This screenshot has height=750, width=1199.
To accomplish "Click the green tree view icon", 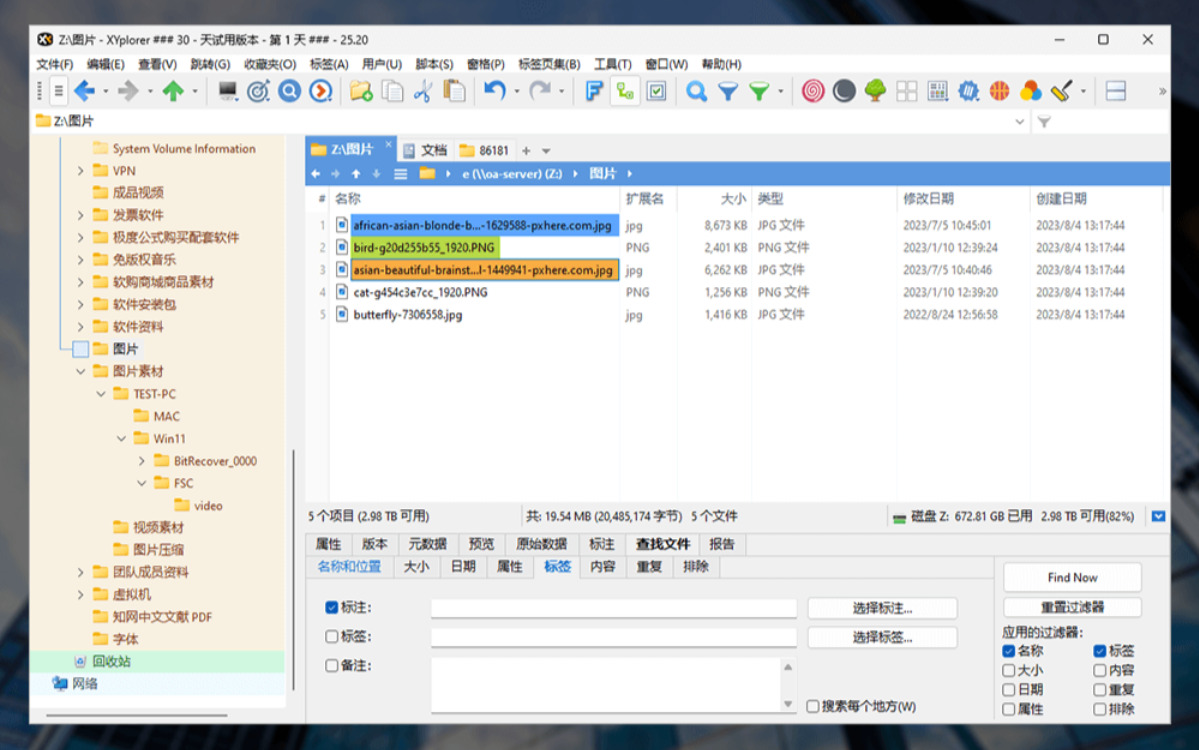I will pyautogui.click(x=875, y=91).
